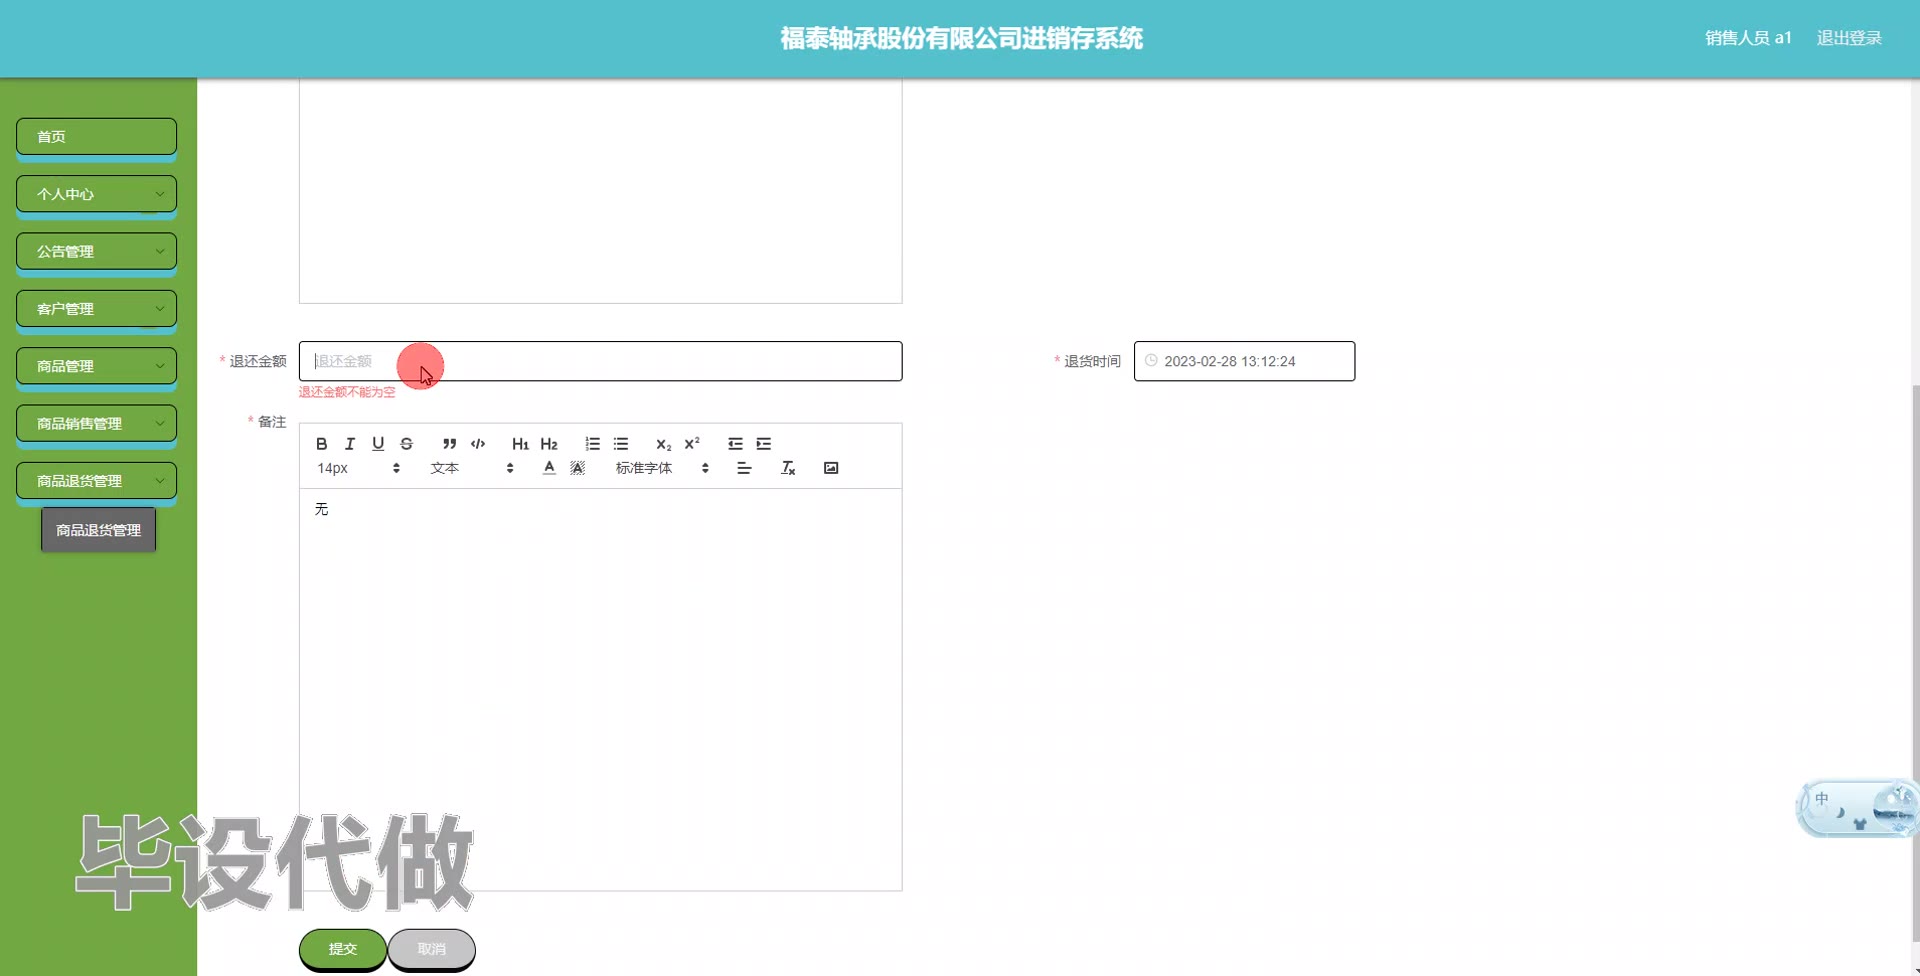Underline the selected remarks text

tap(378, 444)
